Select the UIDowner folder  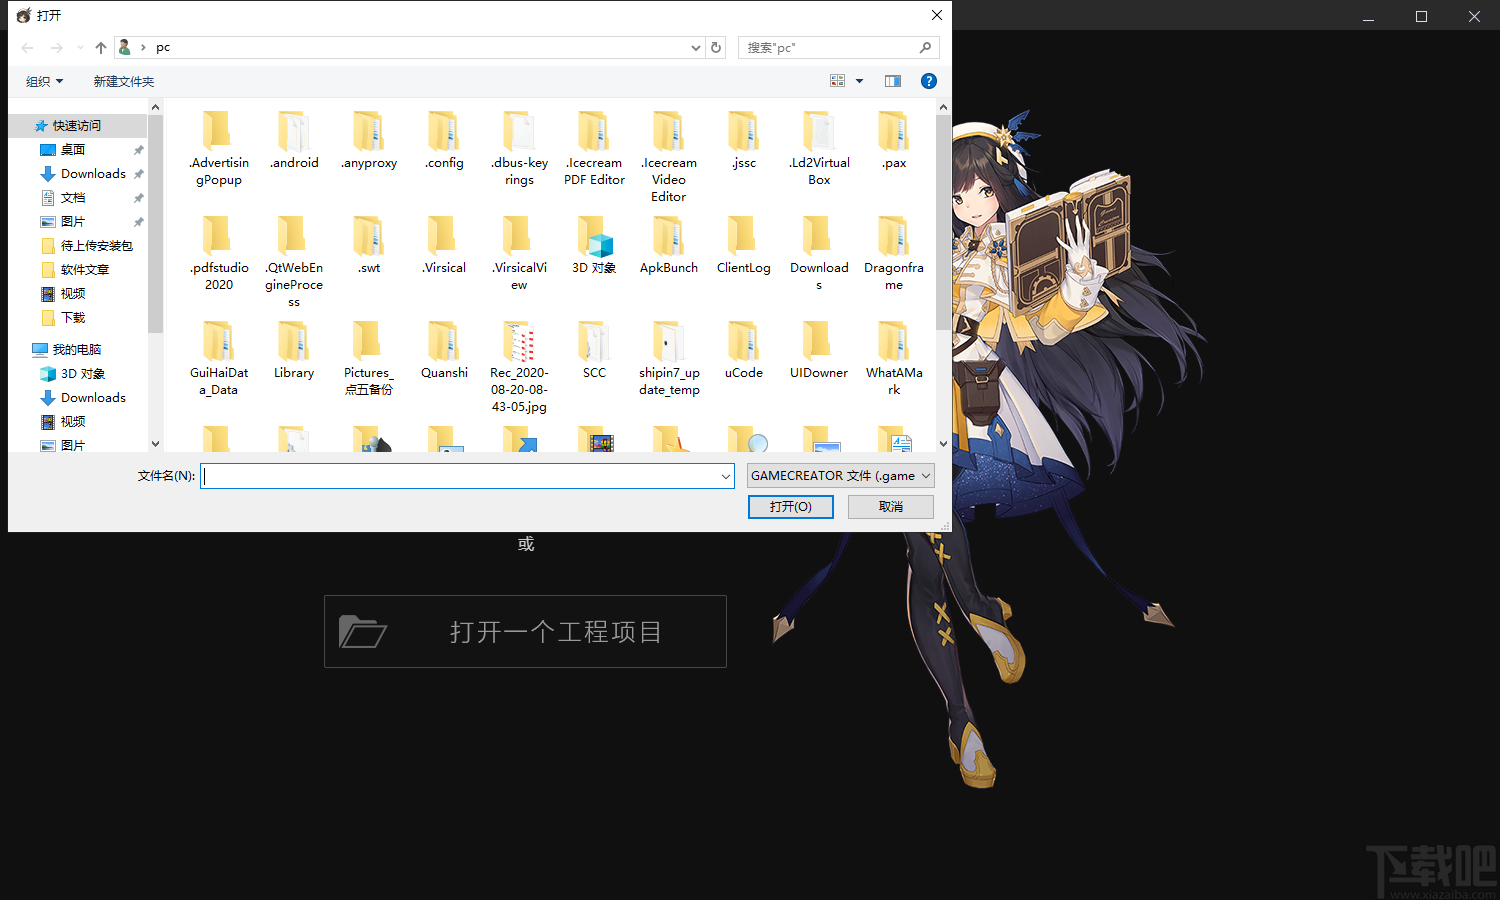pyautogui.click(x=819, y=350)
